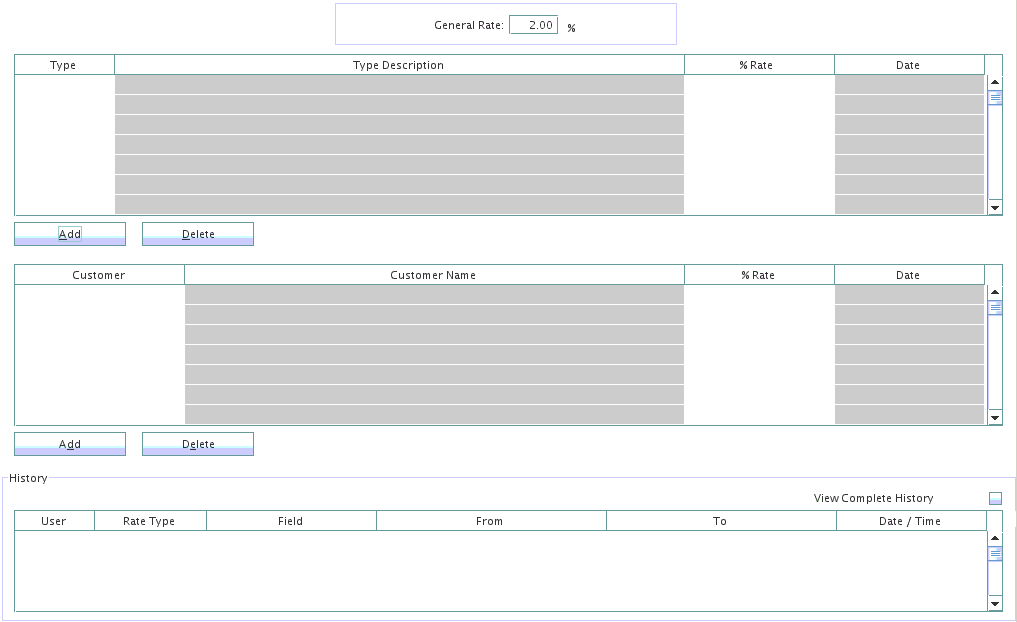Click the Type table scrollbar thumb
The image size is (1017, 622).
point(995,98)
